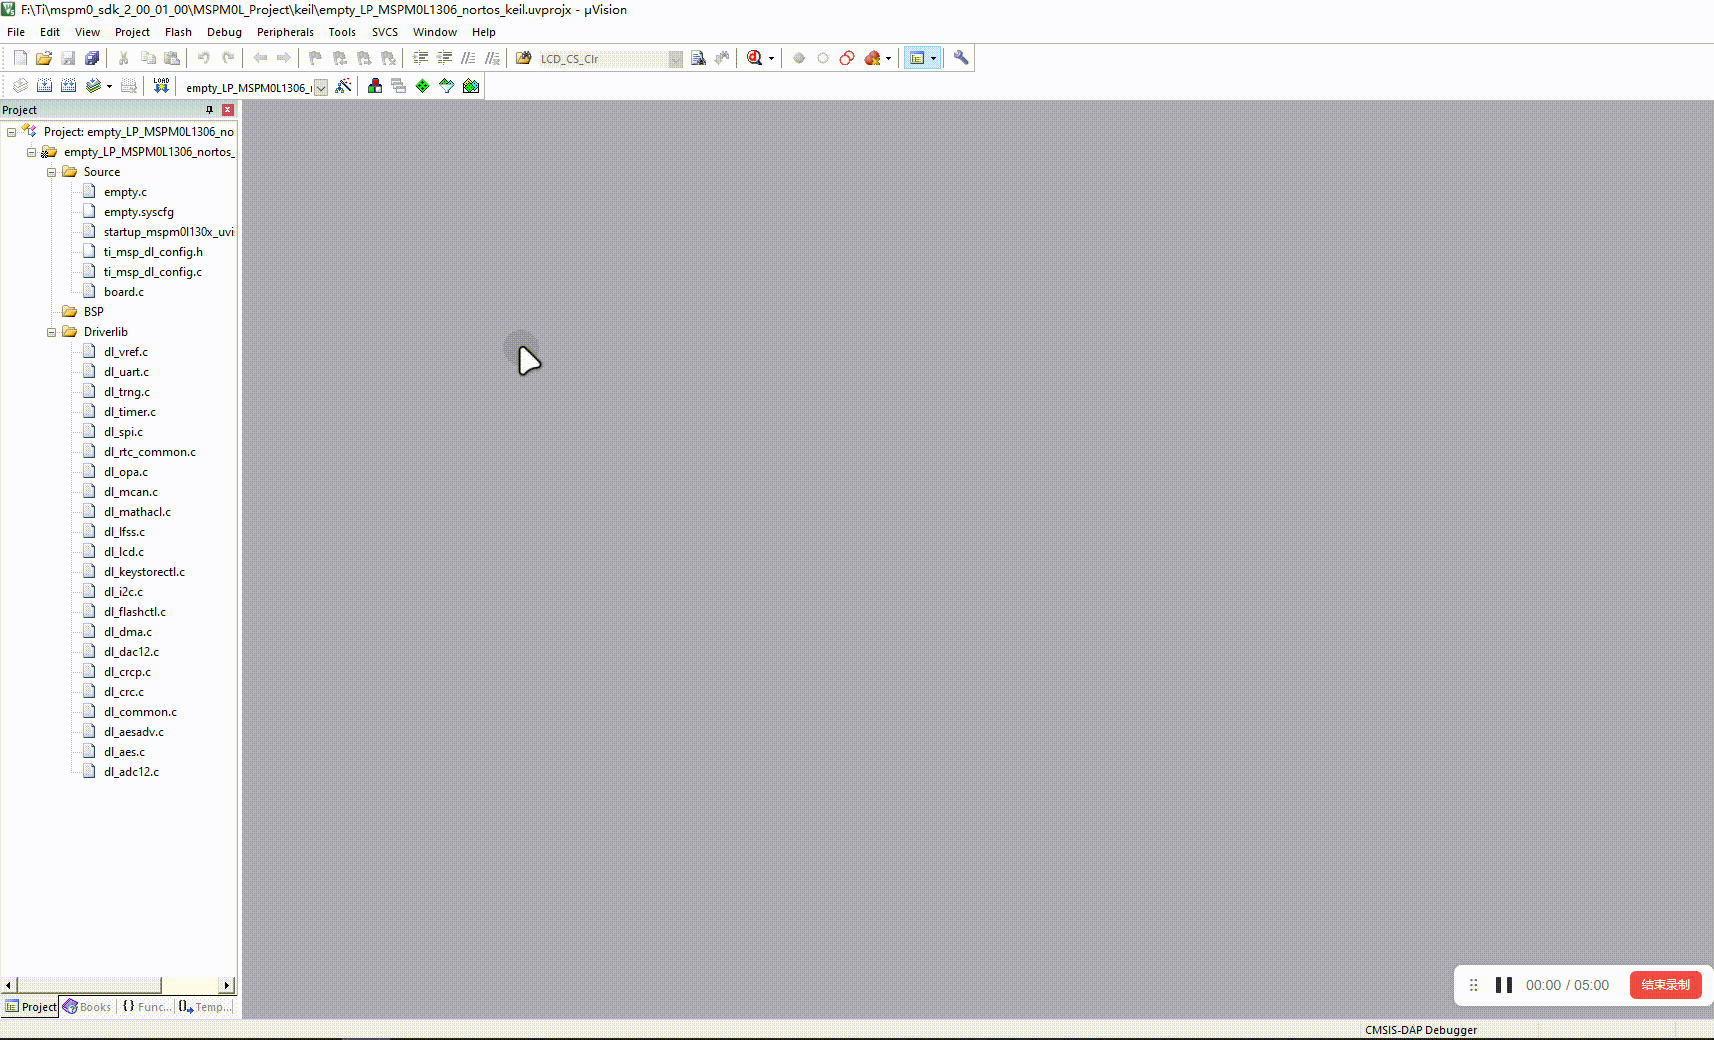Click the Indent selection icon
This screenshot has width=1714, height=1040.
point(420,58)
